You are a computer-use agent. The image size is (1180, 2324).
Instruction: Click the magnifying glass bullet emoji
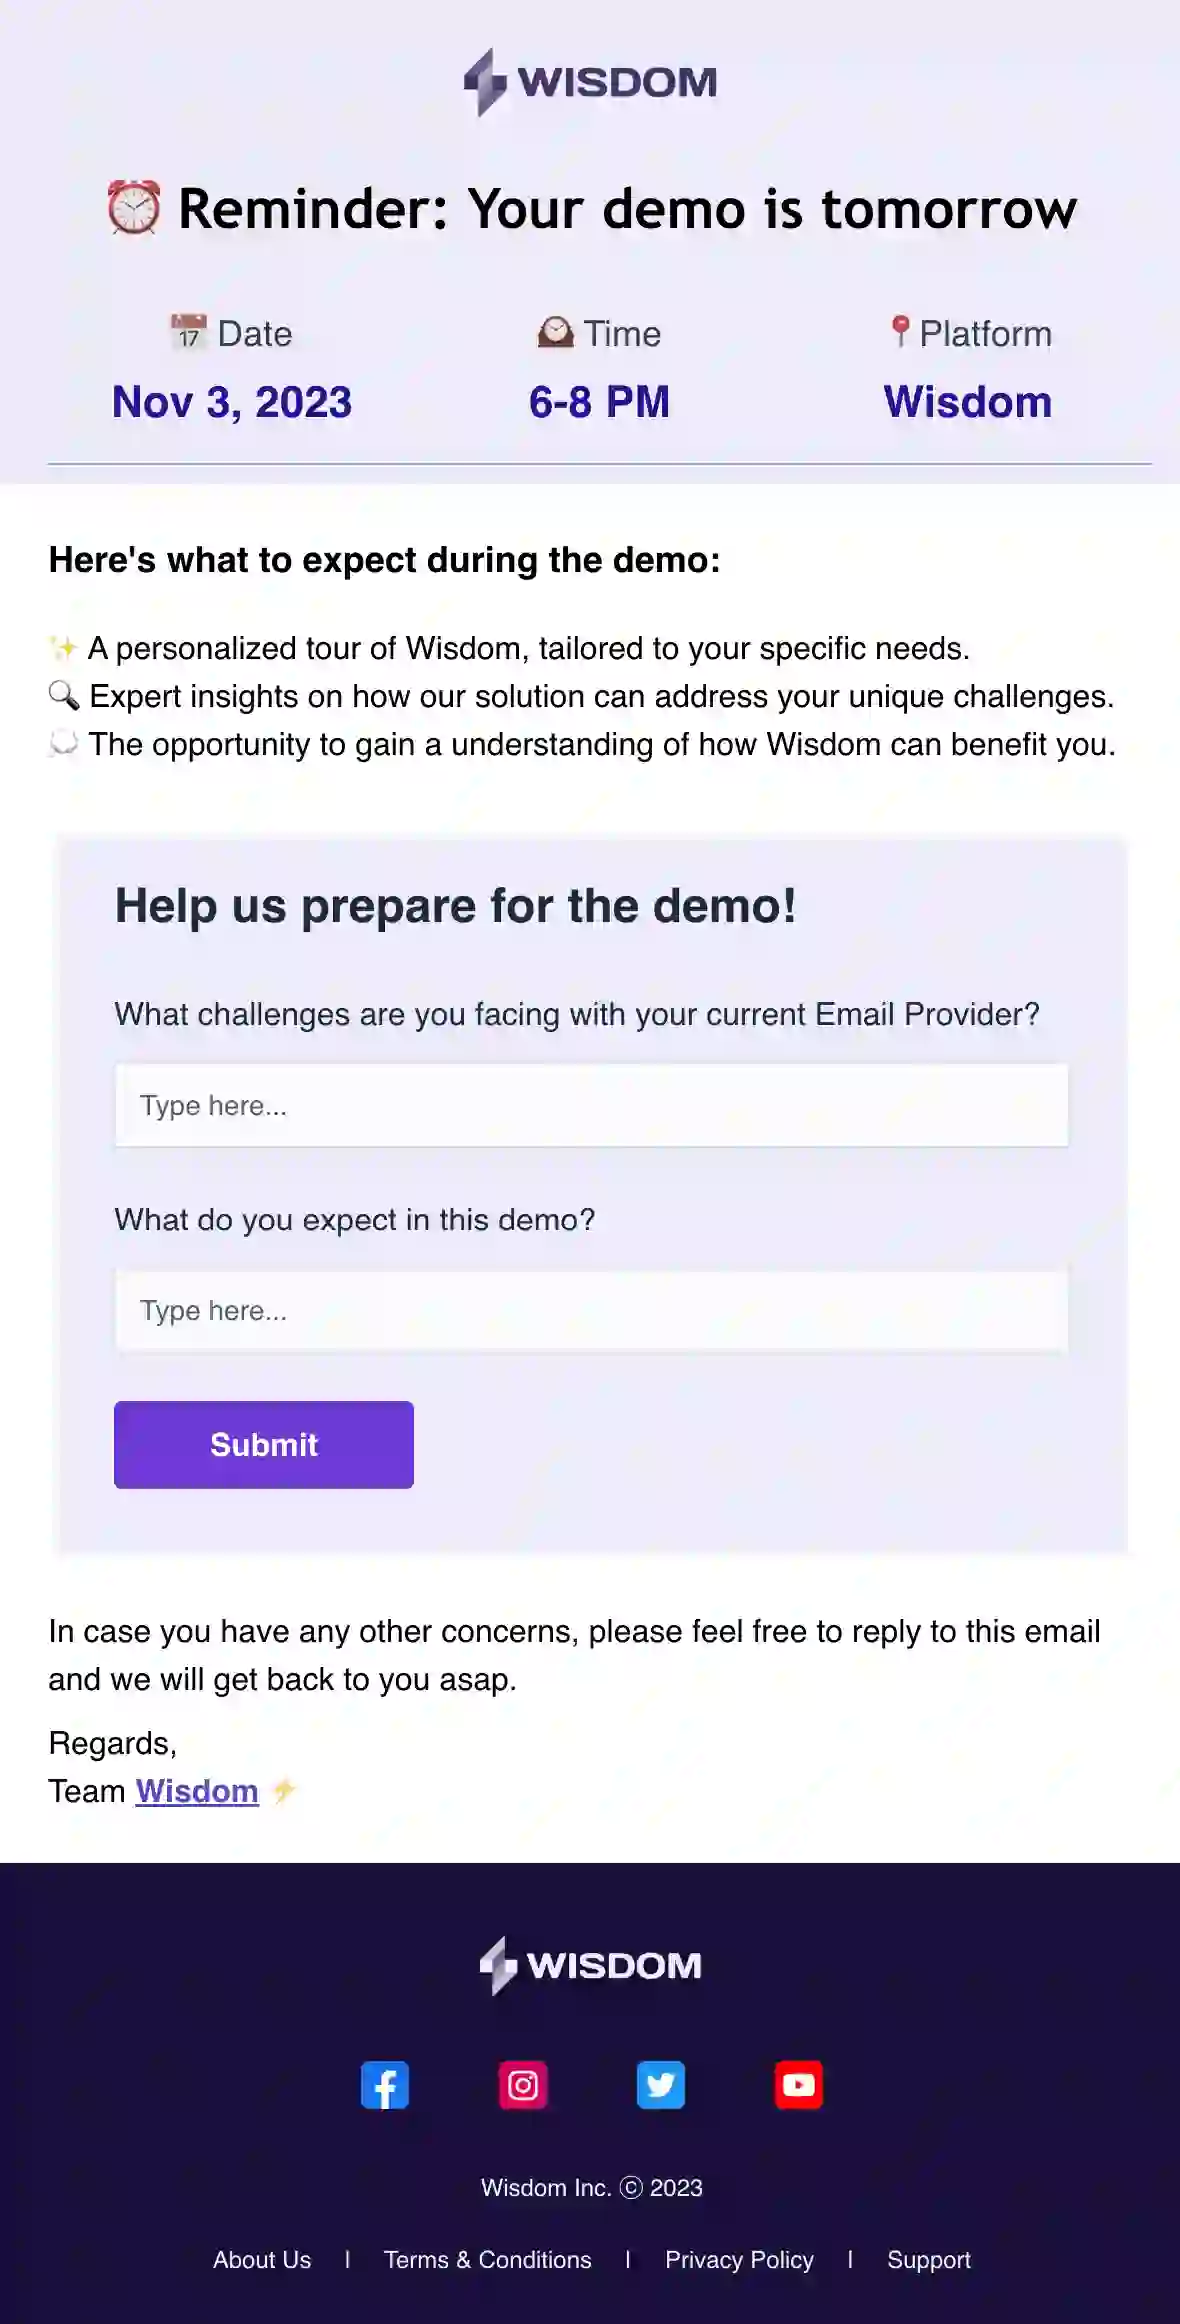(x=64, y=695)
